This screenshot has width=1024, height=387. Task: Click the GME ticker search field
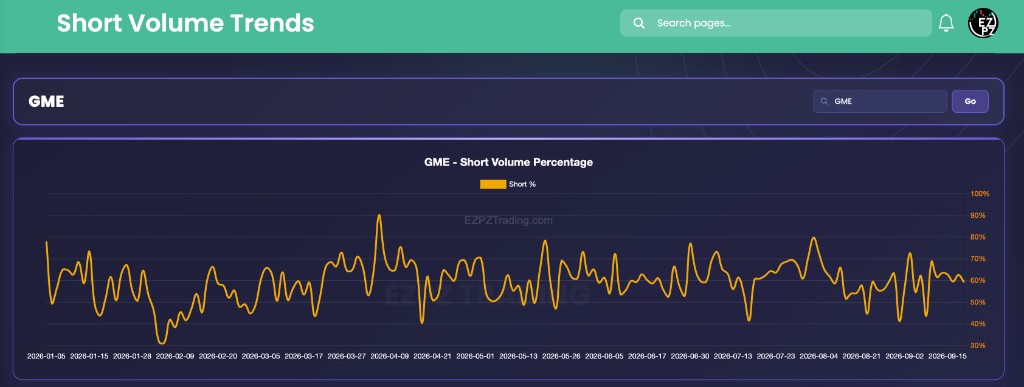click(x=880, y=101)
